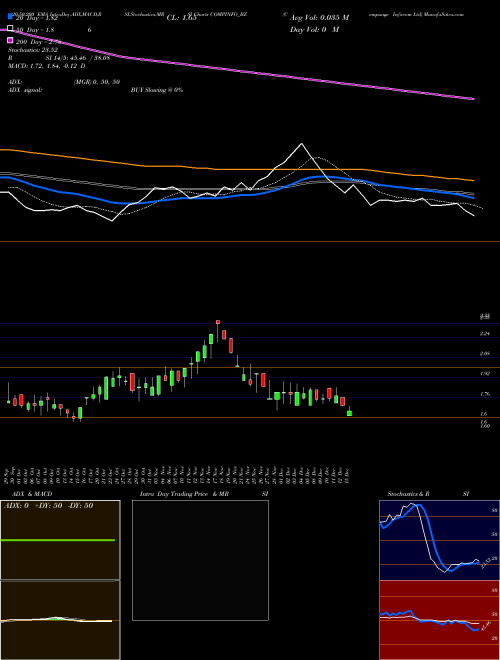This screenshot has width=500, height=660.
Task: Open the blue Stochastics mini chart
Action: [x=439, y=540]
